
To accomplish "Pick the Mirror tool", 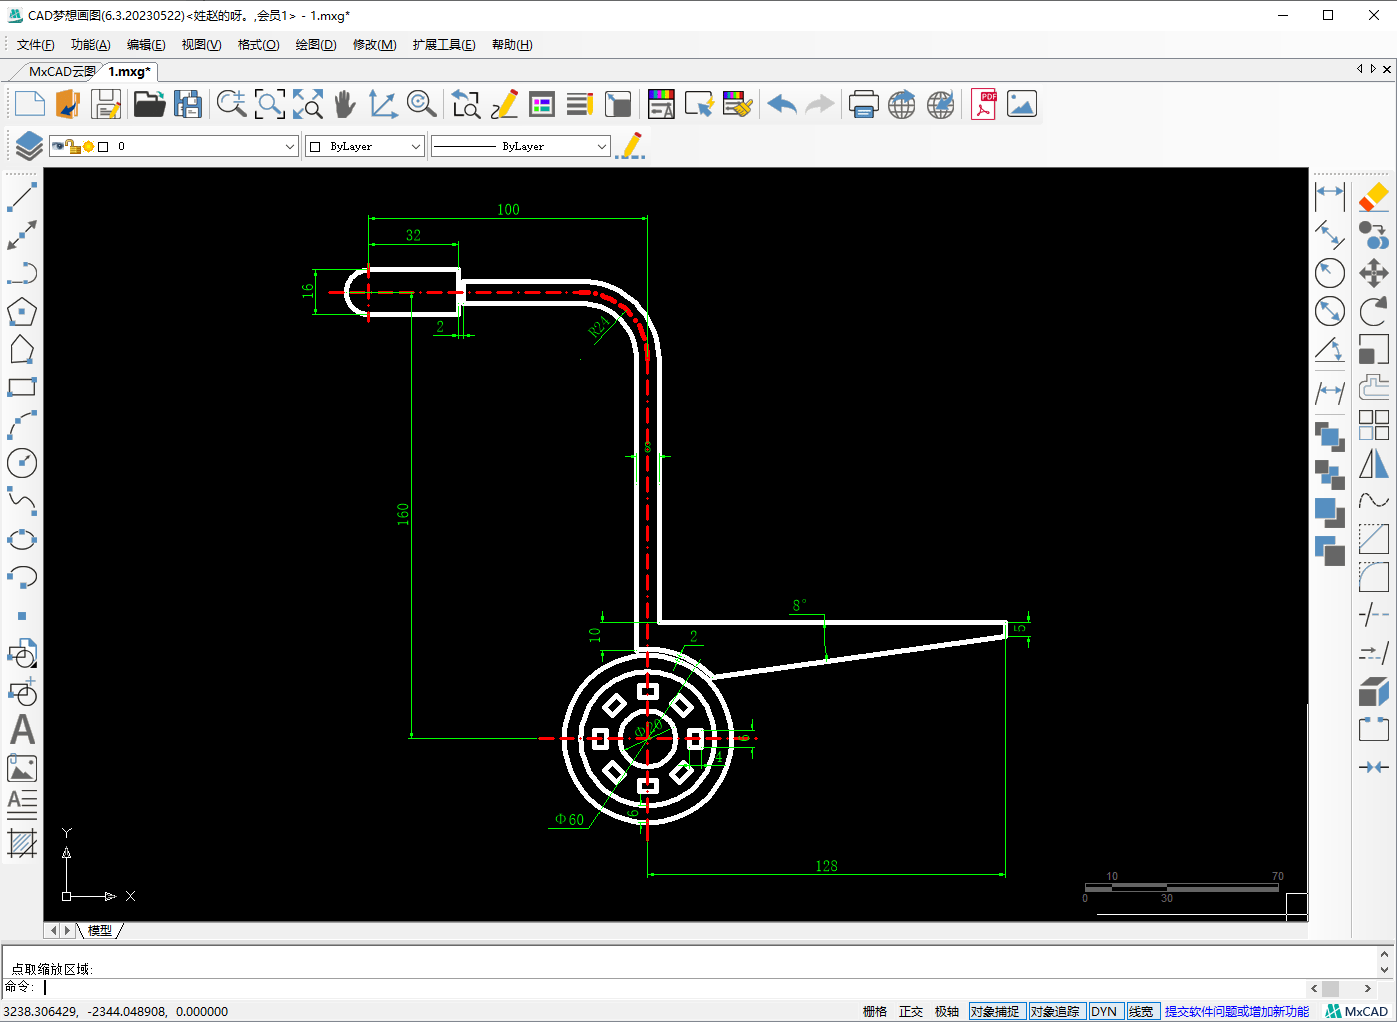I will pos(1374,463).
